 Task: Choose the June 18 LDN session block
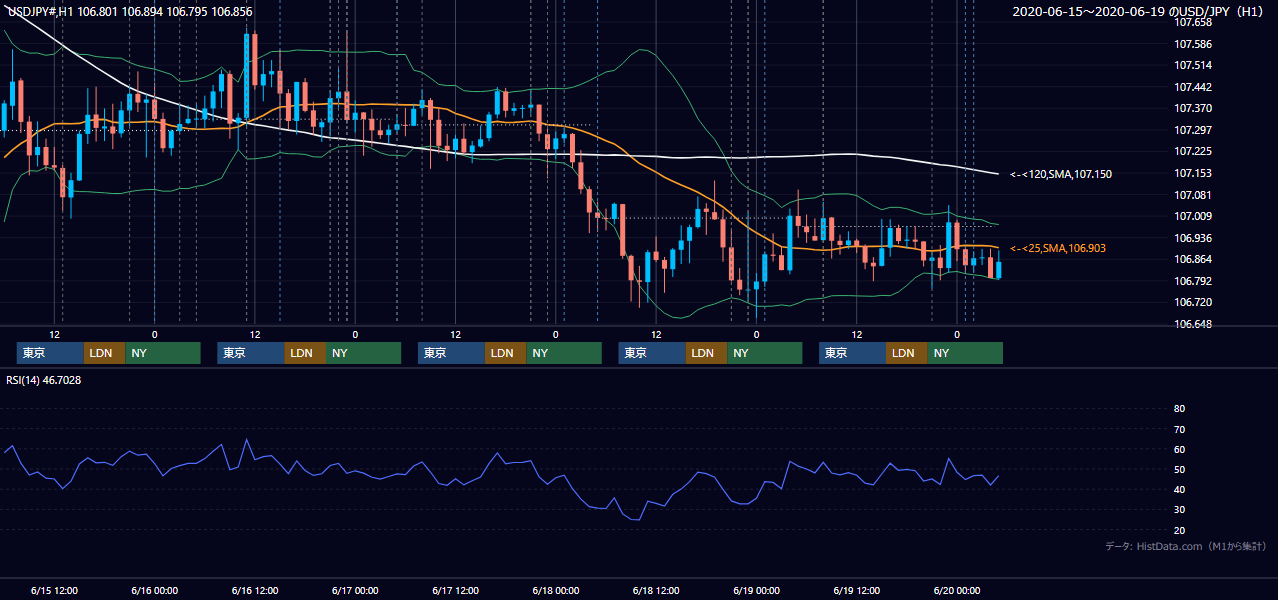(706, 353)
